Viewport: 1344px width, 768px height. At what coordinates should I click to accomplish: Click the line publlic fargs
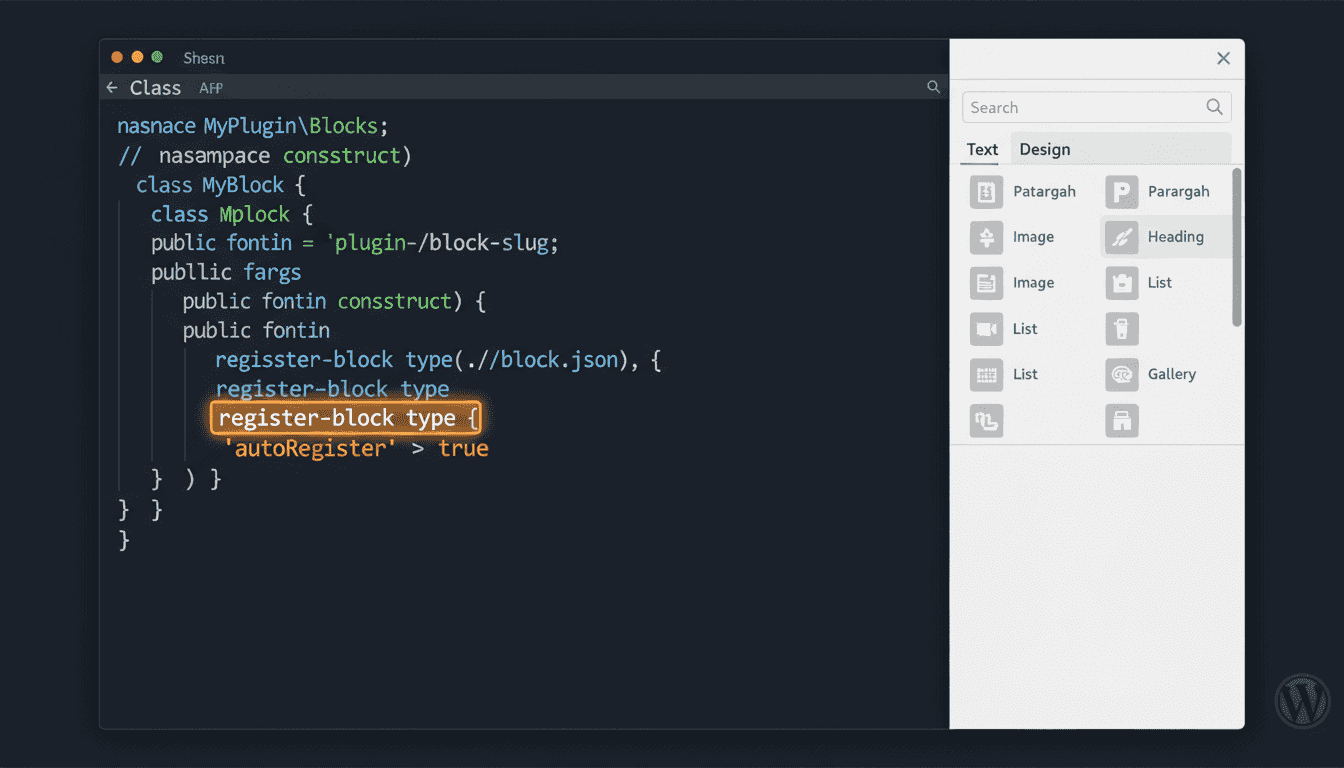tap(226, 272)
